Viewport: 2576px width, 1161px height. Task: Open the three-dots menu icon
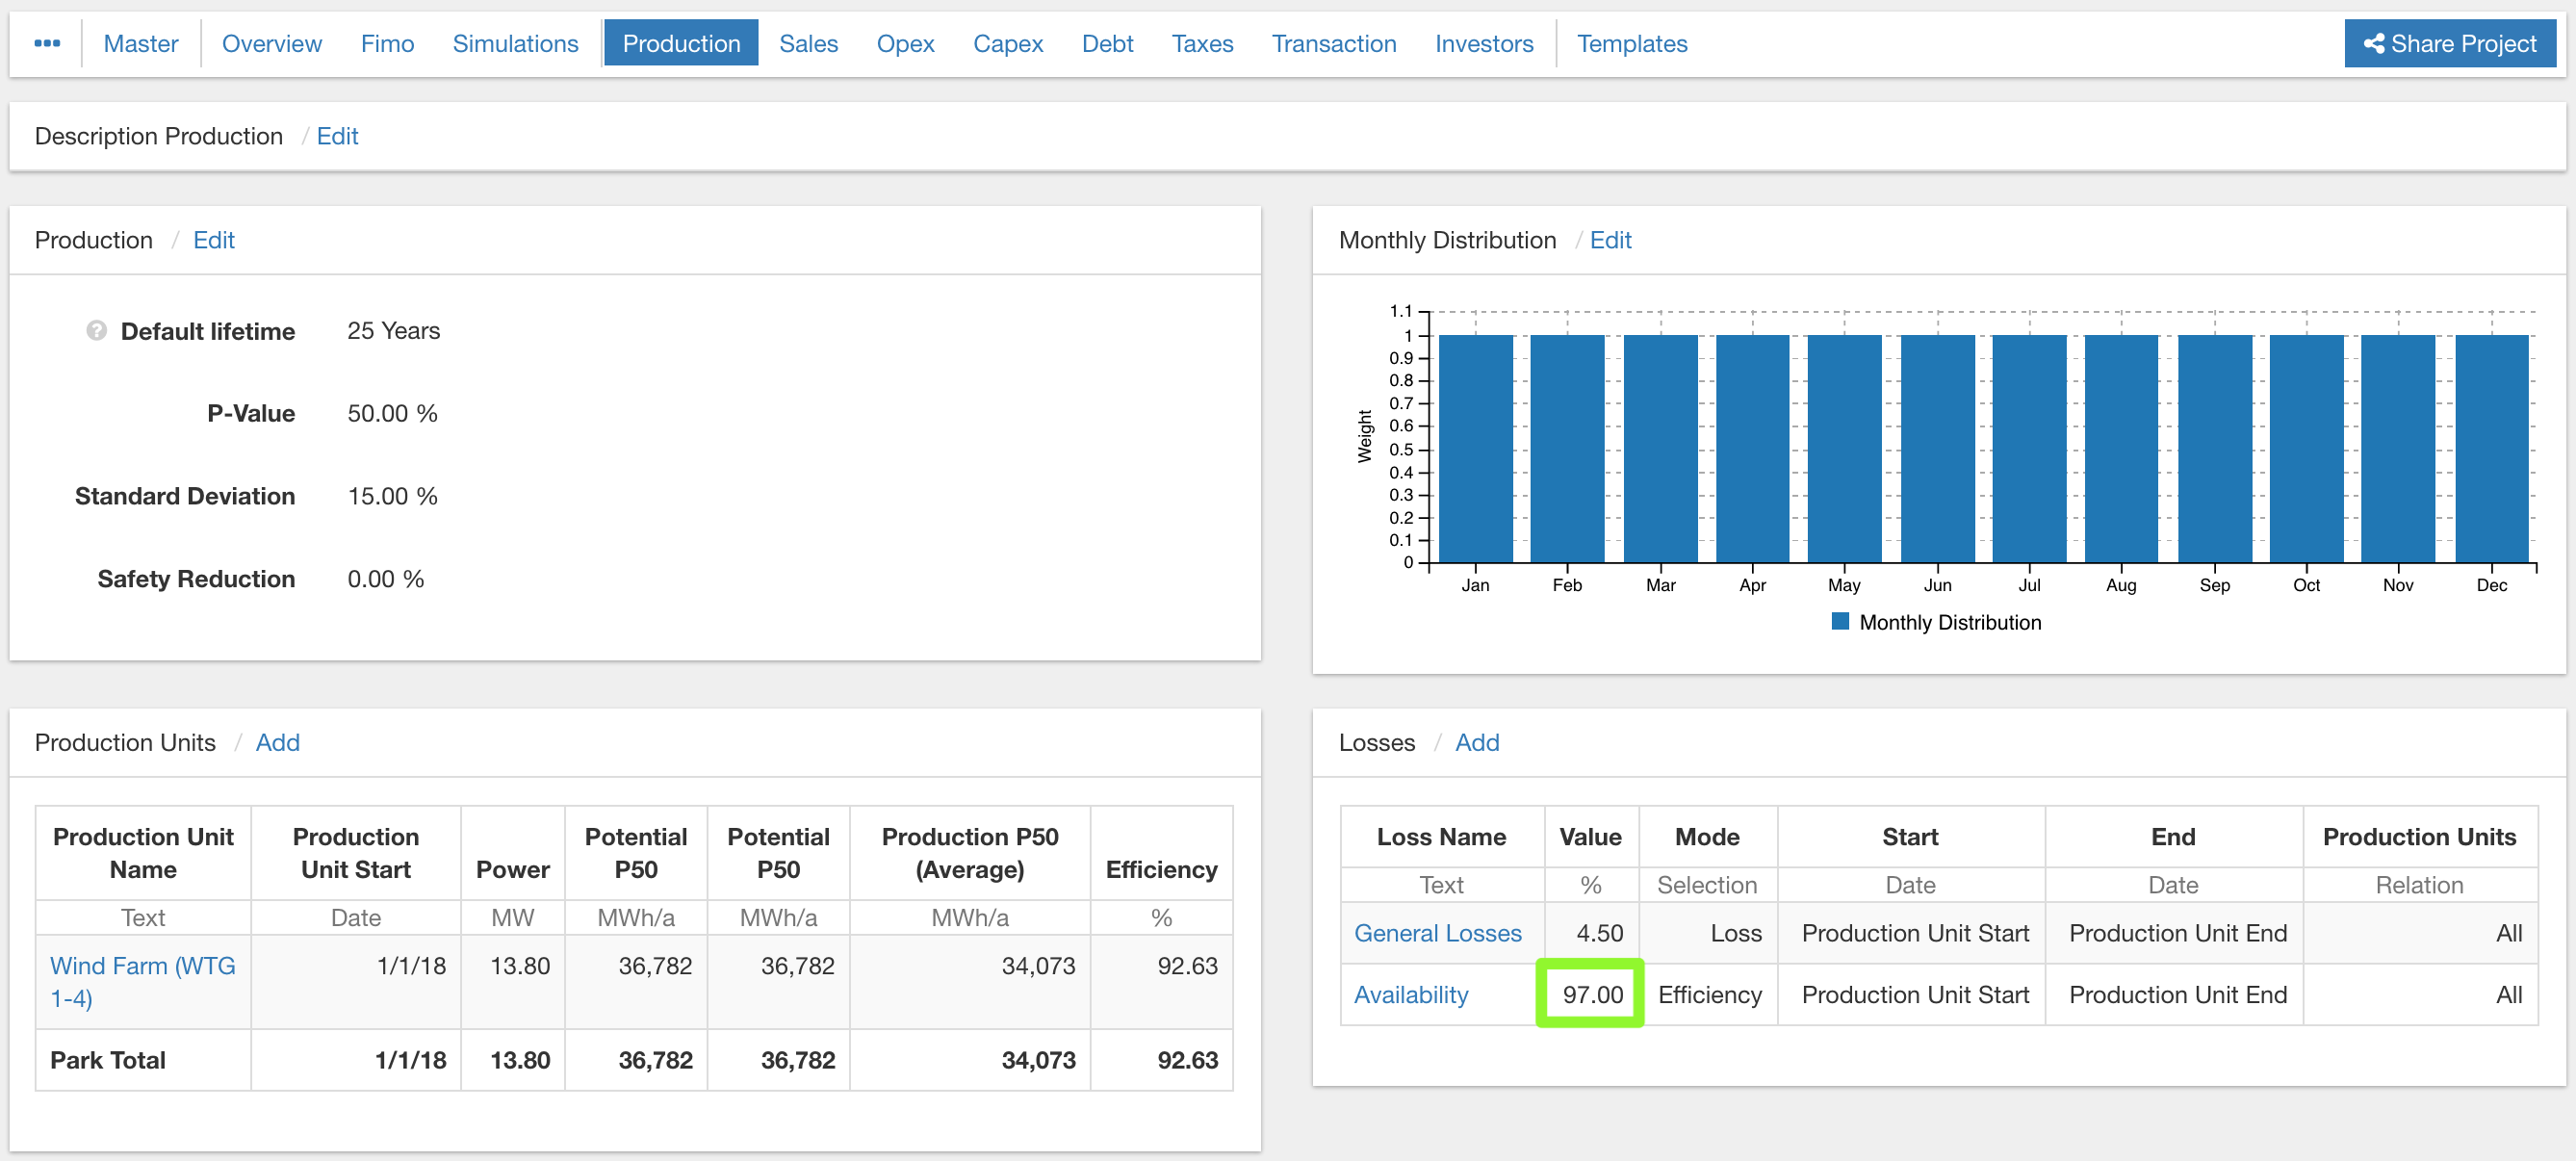(x=47, y=43)
